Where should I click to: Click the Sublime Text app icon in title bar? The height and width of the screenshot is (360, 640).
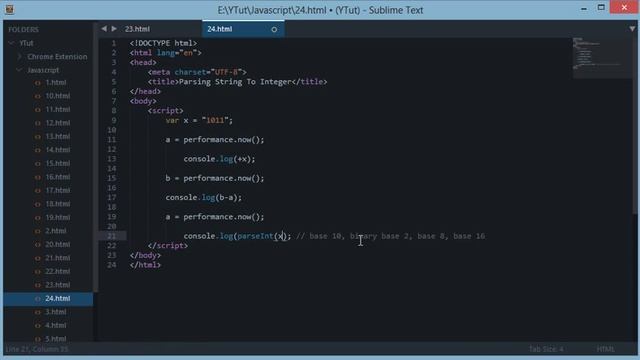[9, 9]
